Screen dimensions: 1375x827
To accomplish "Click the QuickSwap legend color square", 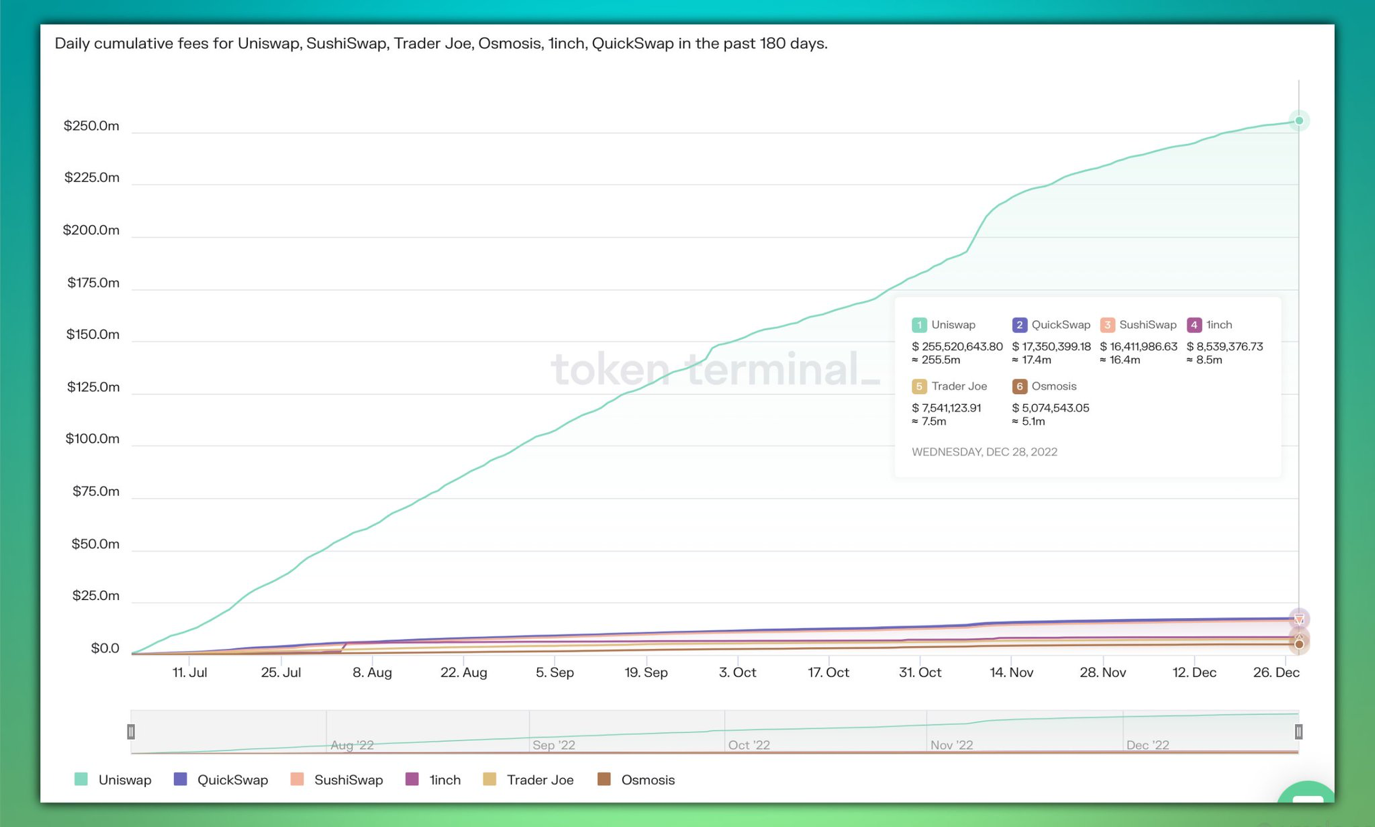I will click(180, 779).
